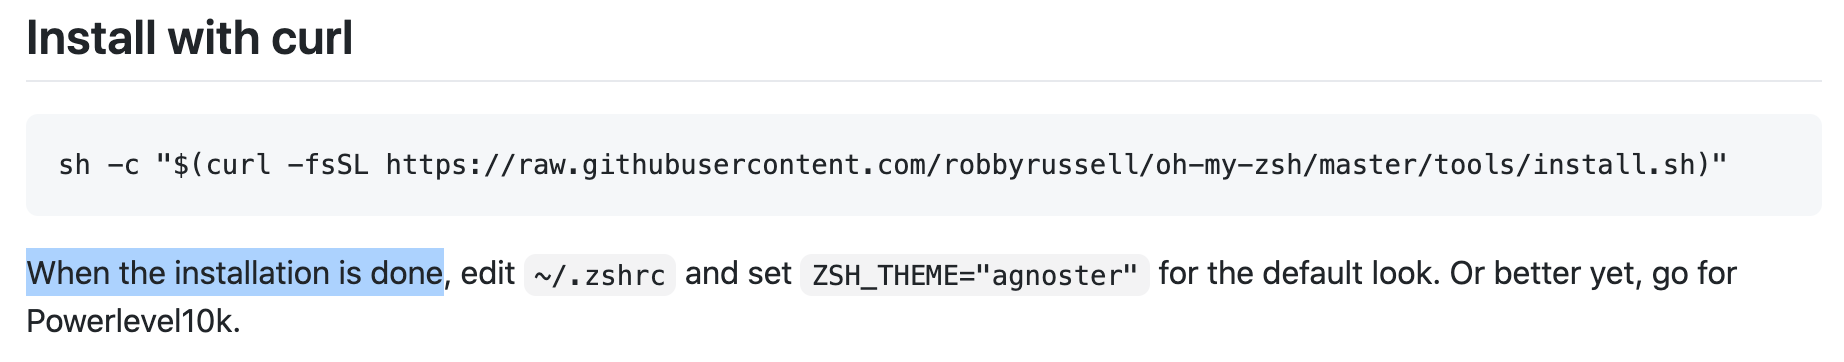Click the highlighted "When the installation is done" text
The width and height of the screenshot is (1844, 362).
235,273
